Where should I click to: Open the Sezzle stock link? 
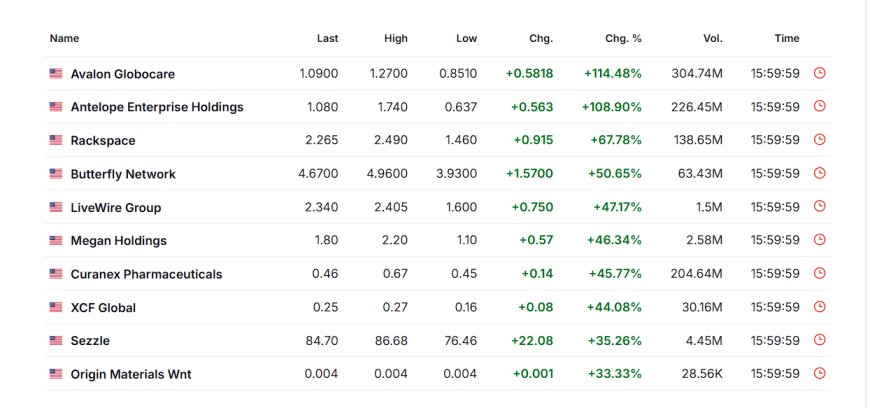(90, 341)
